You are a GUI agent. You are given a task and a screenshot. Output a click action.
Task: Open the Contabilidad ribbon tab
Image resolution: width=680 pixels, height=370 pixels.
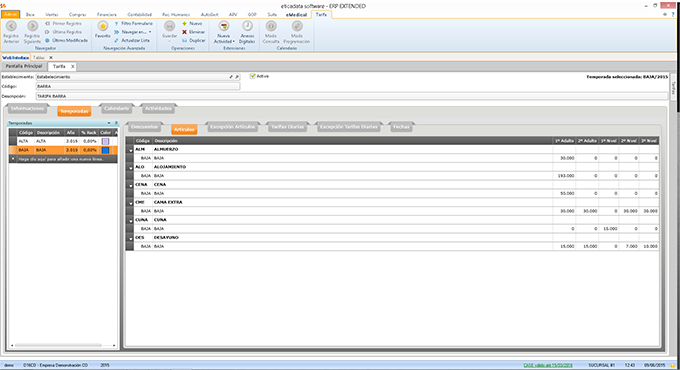click(140, 15)
